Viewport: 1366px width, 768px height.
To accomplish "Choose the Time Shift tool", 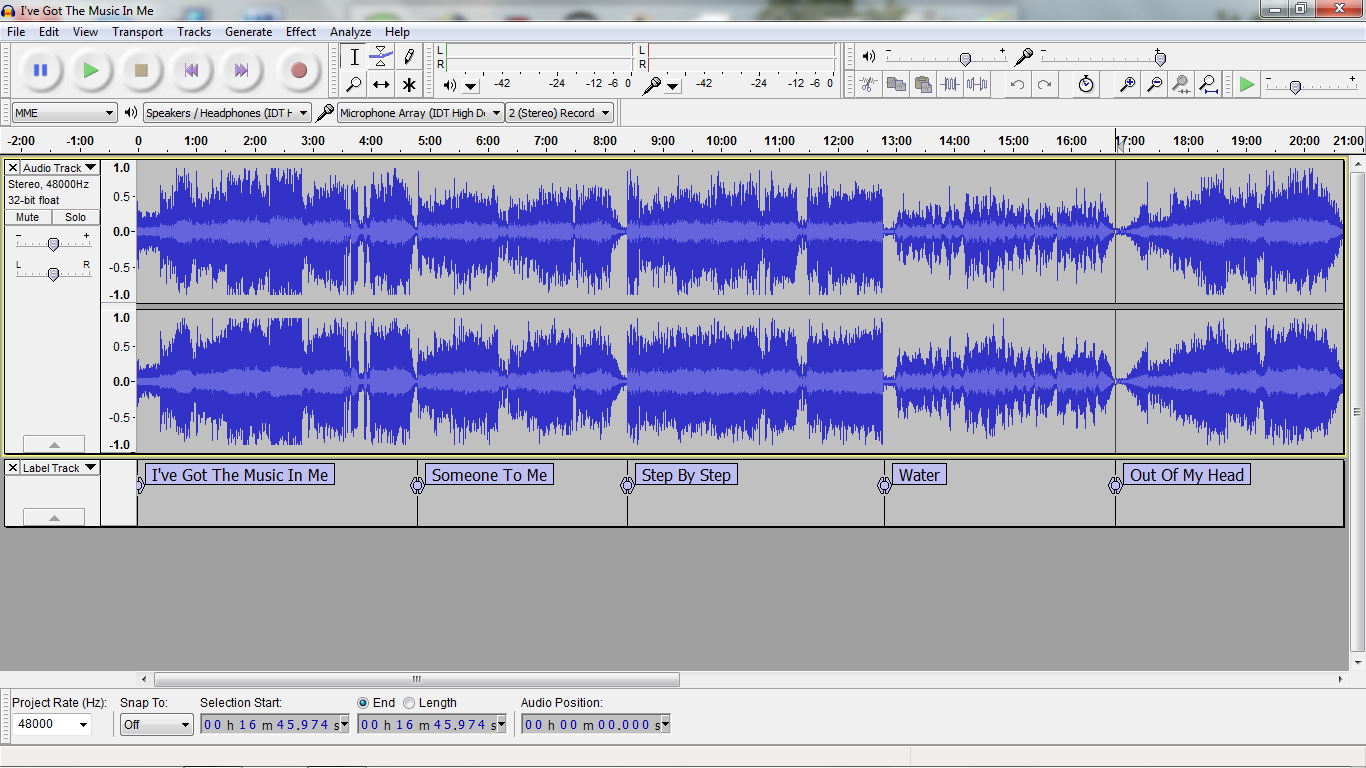I will click(381, 85).
